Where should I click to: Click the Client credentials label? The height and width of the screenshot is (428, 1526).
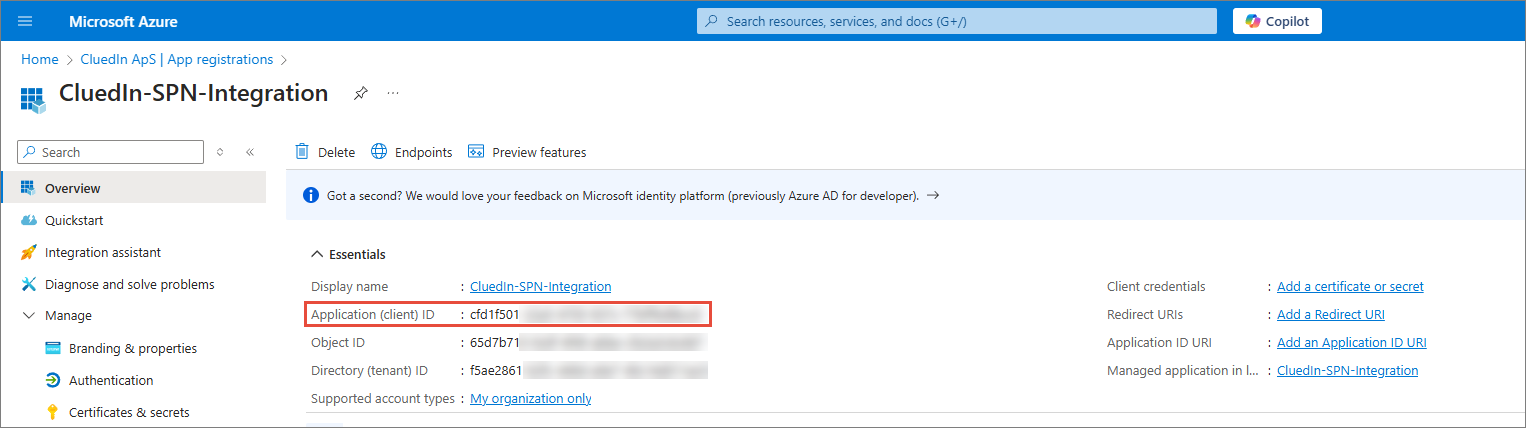pyautogui.click(x=1156, y=286)
